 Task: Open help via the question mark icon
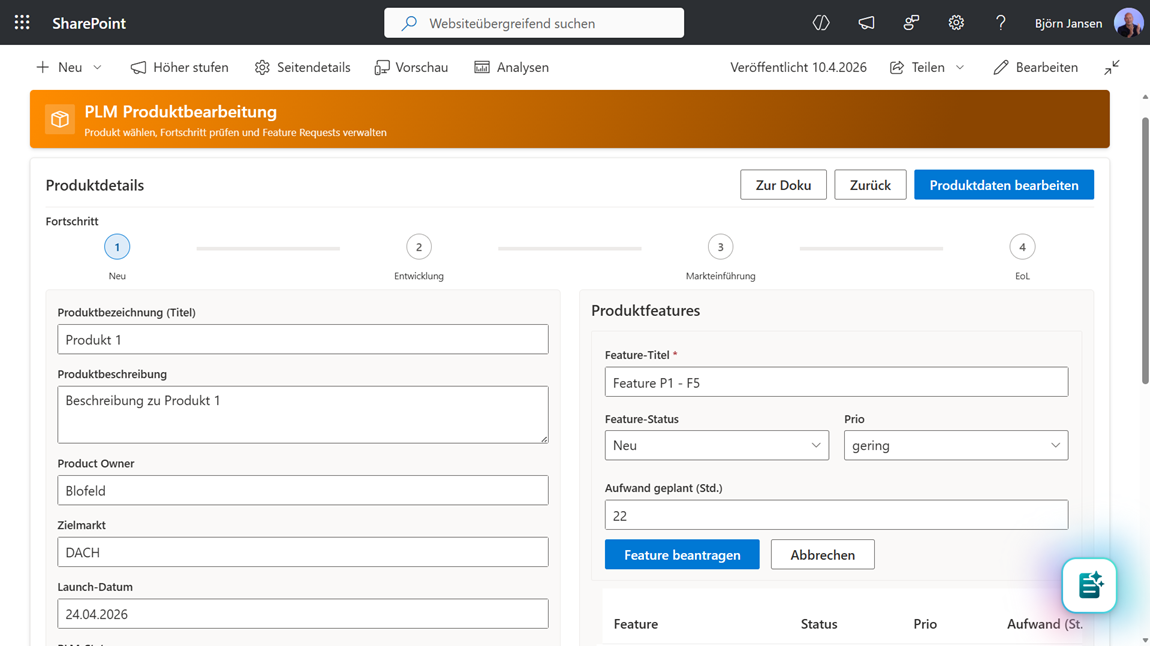(1000, 22)
